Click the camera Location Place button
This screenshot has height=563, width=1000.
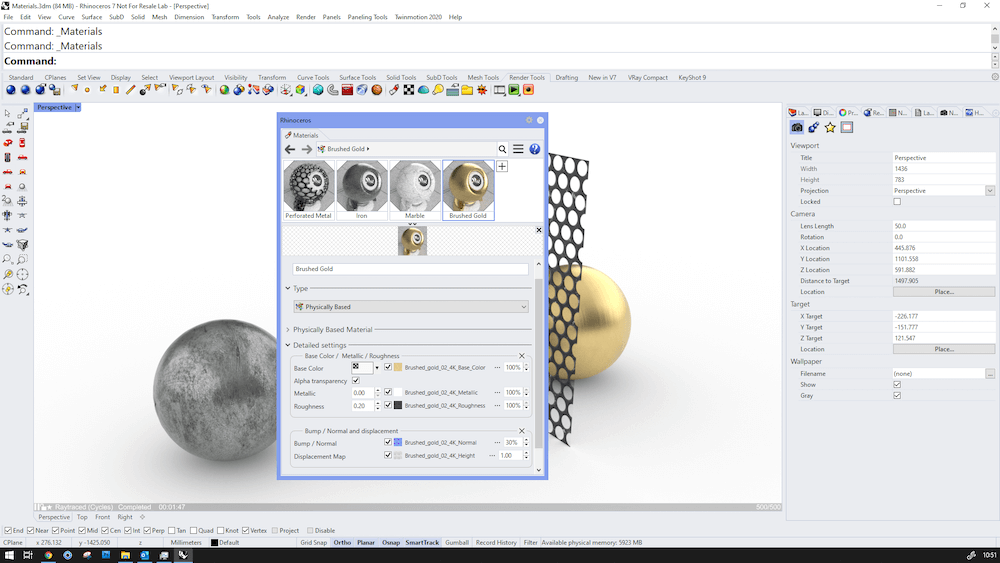[944, 292]
